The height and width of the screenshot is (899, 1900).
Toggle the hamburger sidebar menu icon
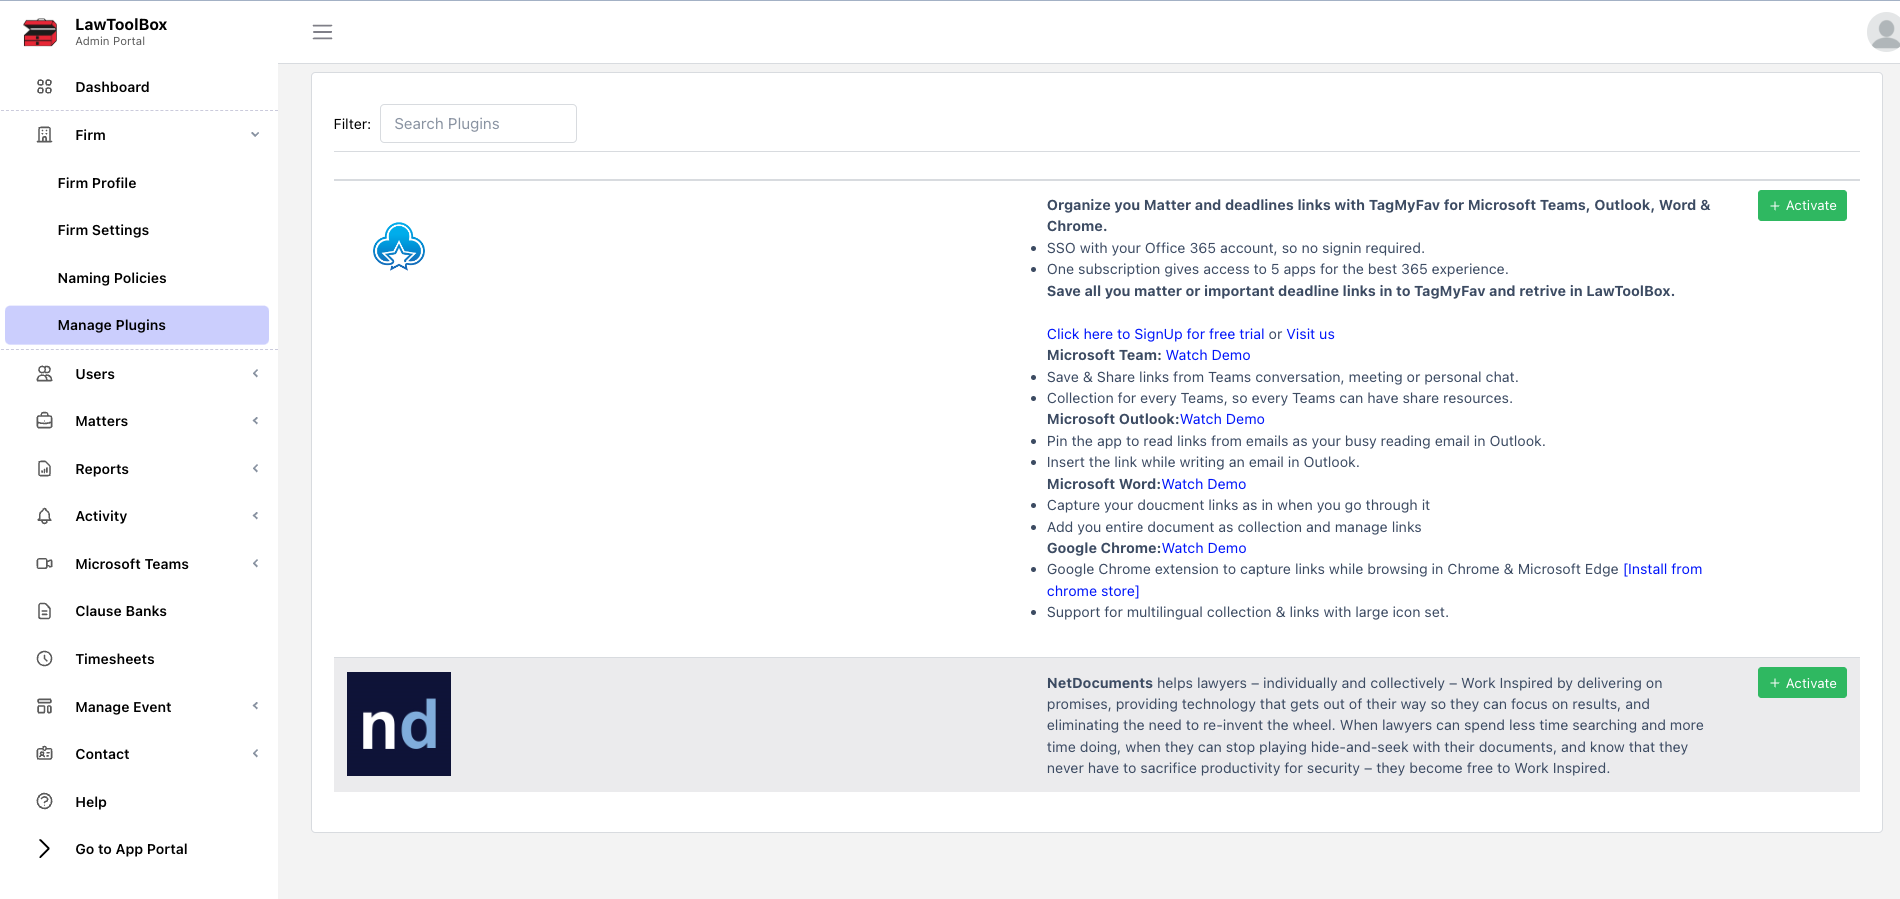322,32
